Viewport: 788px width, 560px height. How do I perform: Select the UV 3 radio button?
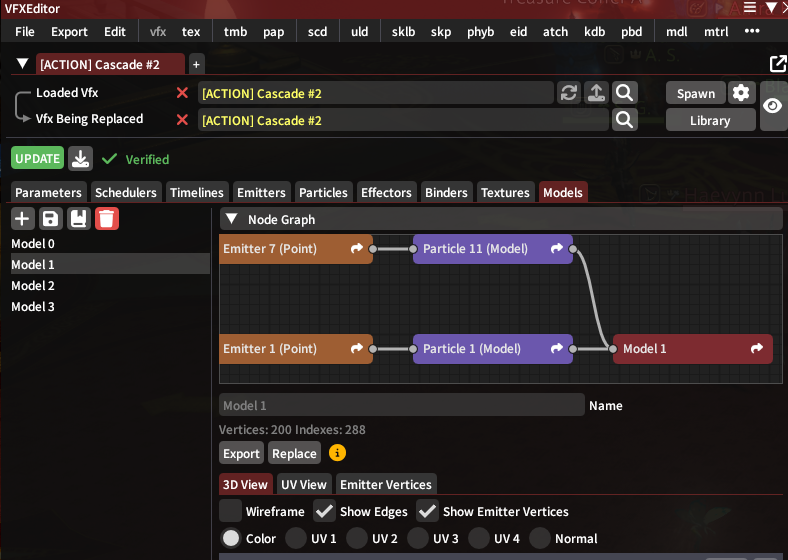point(418,538)
